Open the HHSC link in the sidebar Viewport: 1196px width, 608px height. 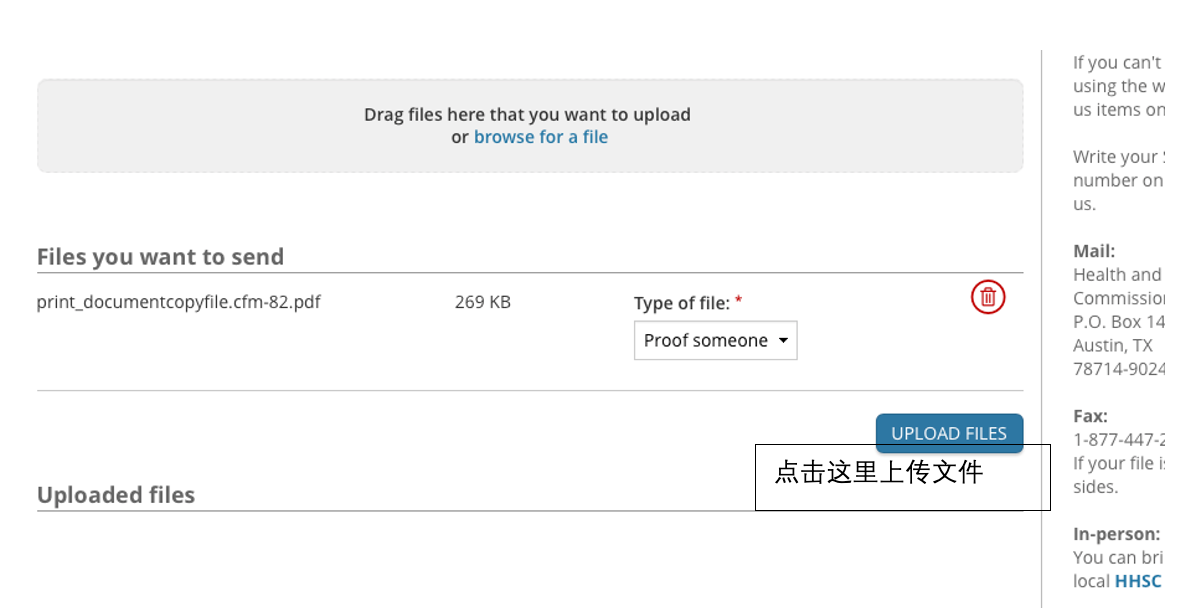(x=1138, y=581)
